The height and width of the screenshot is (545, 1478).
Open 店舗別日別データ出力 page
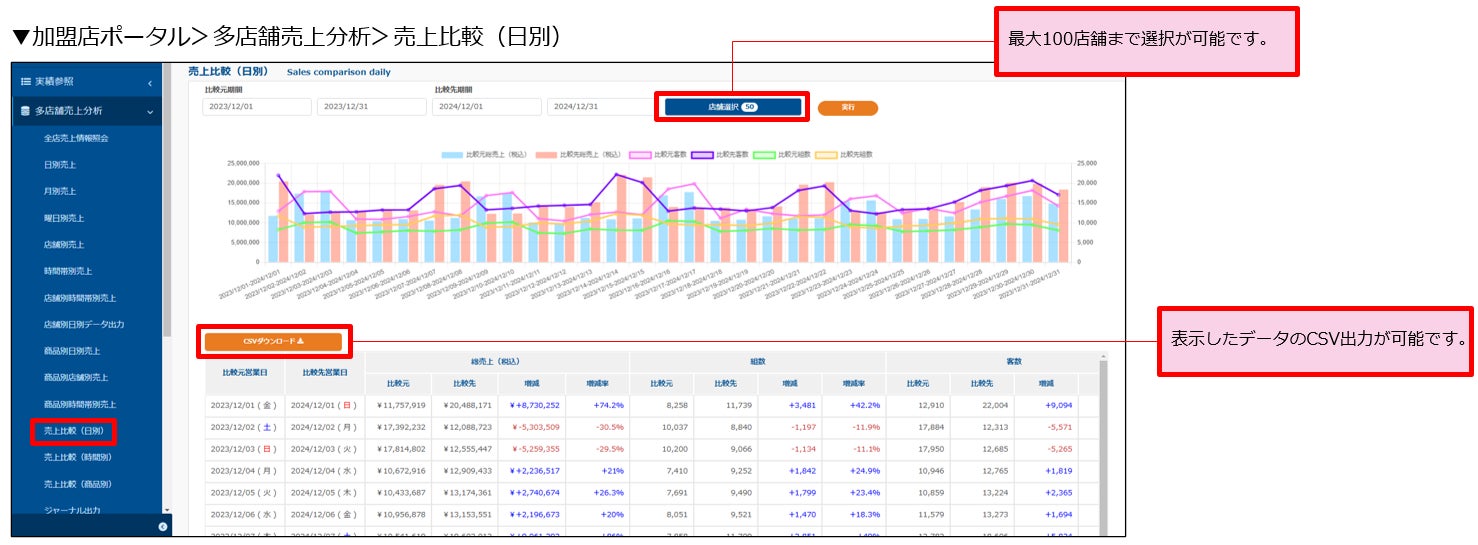coord(84,324)
